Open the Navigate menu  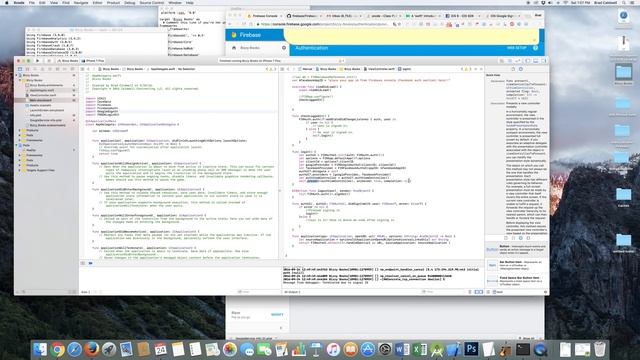[x=80, y=2]
